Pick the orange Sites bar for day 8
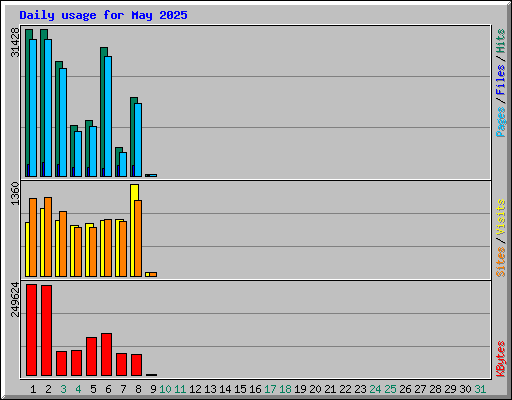Image resolution: width=512 pixels, height=400 pixels. (x=138, y=238)
